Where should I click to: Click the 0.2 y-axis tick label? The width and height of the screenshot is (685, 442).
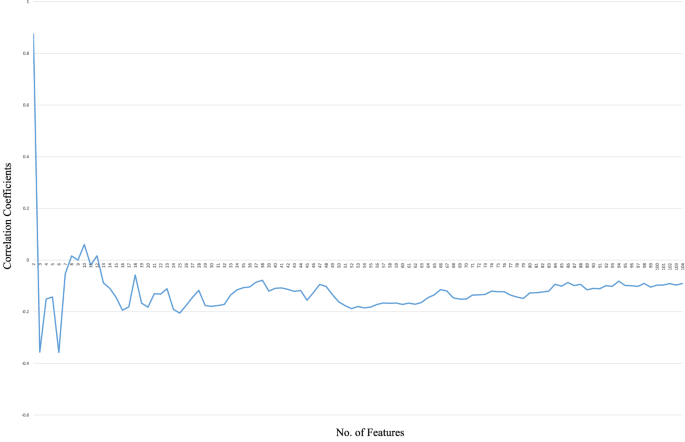(x=27, y=208)
